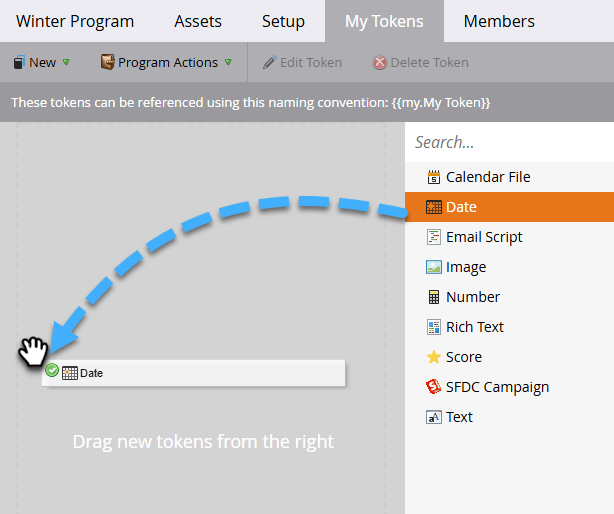Click the Edit Token button
Screen dimensions: 614x514
tap(302, 62)
